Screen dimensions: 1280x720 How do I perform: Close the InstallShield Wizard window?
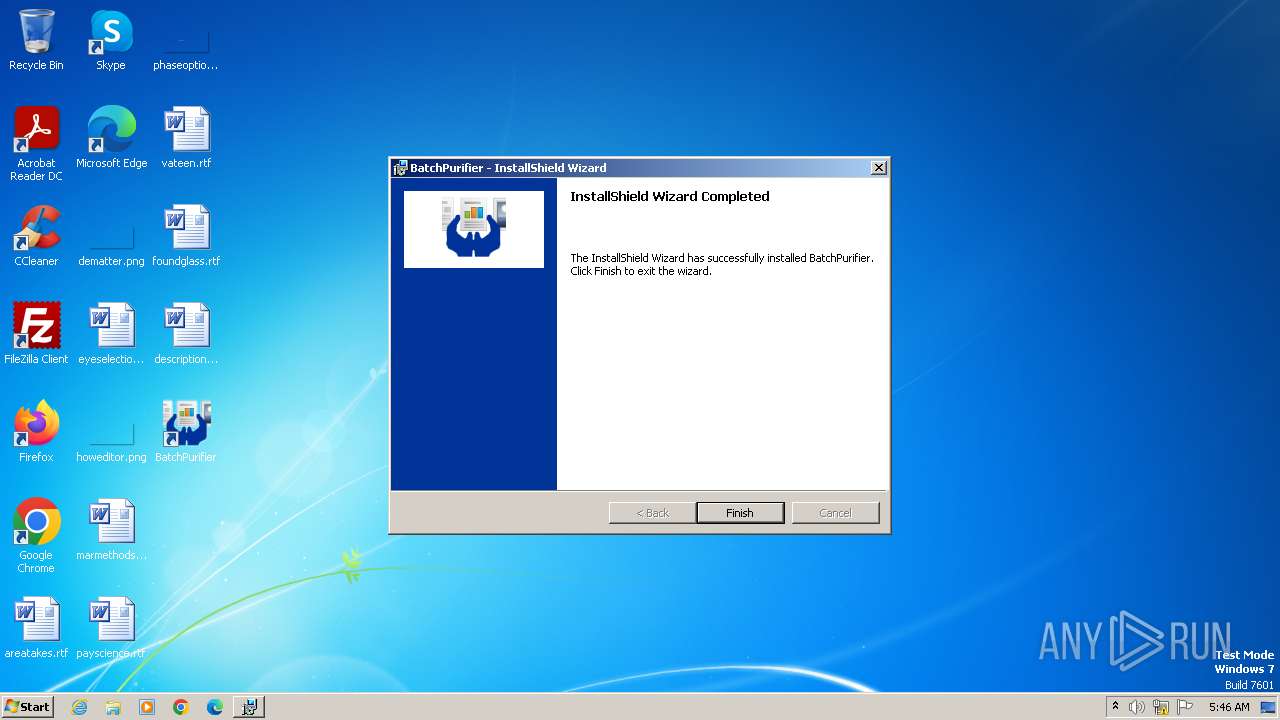tap(878, 168)
